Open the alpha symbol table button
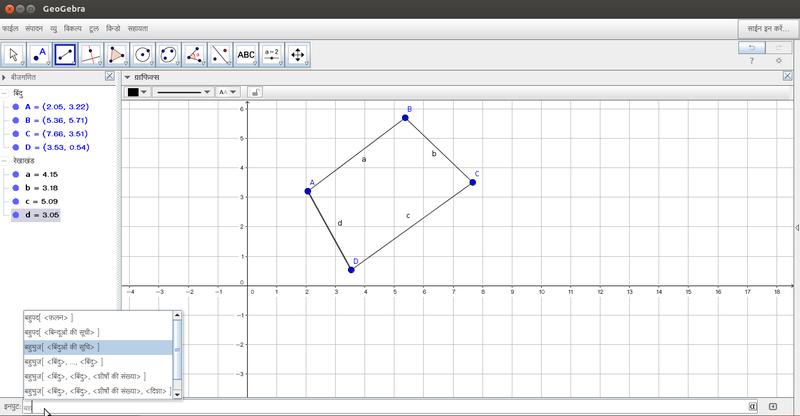This screenshot has width=800, height=416. point(753,406)
